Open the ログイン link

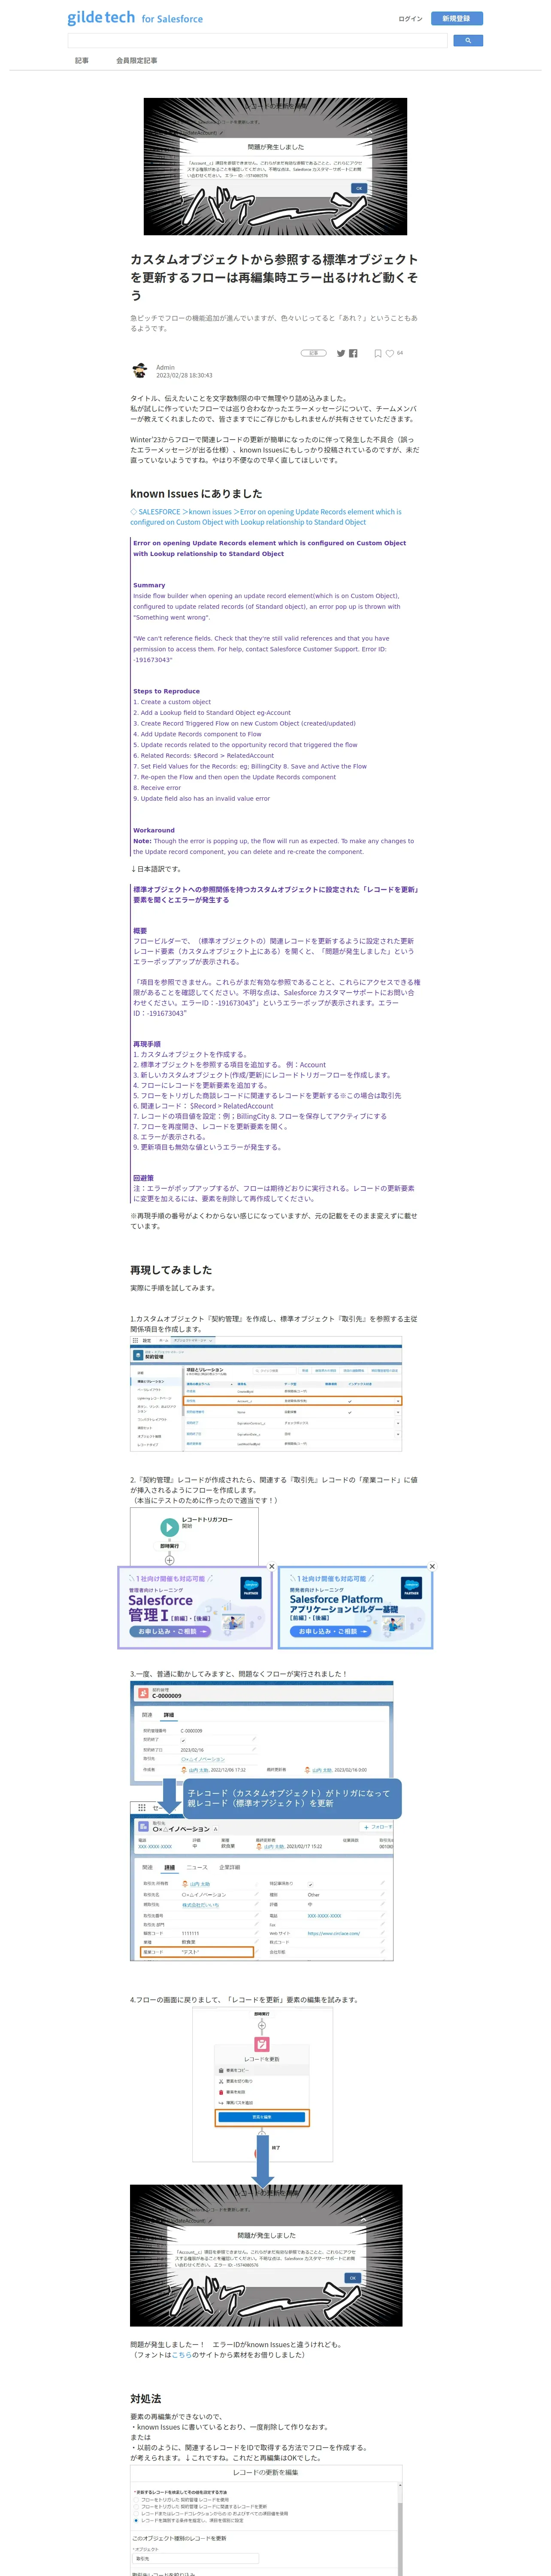coord(410,19)
